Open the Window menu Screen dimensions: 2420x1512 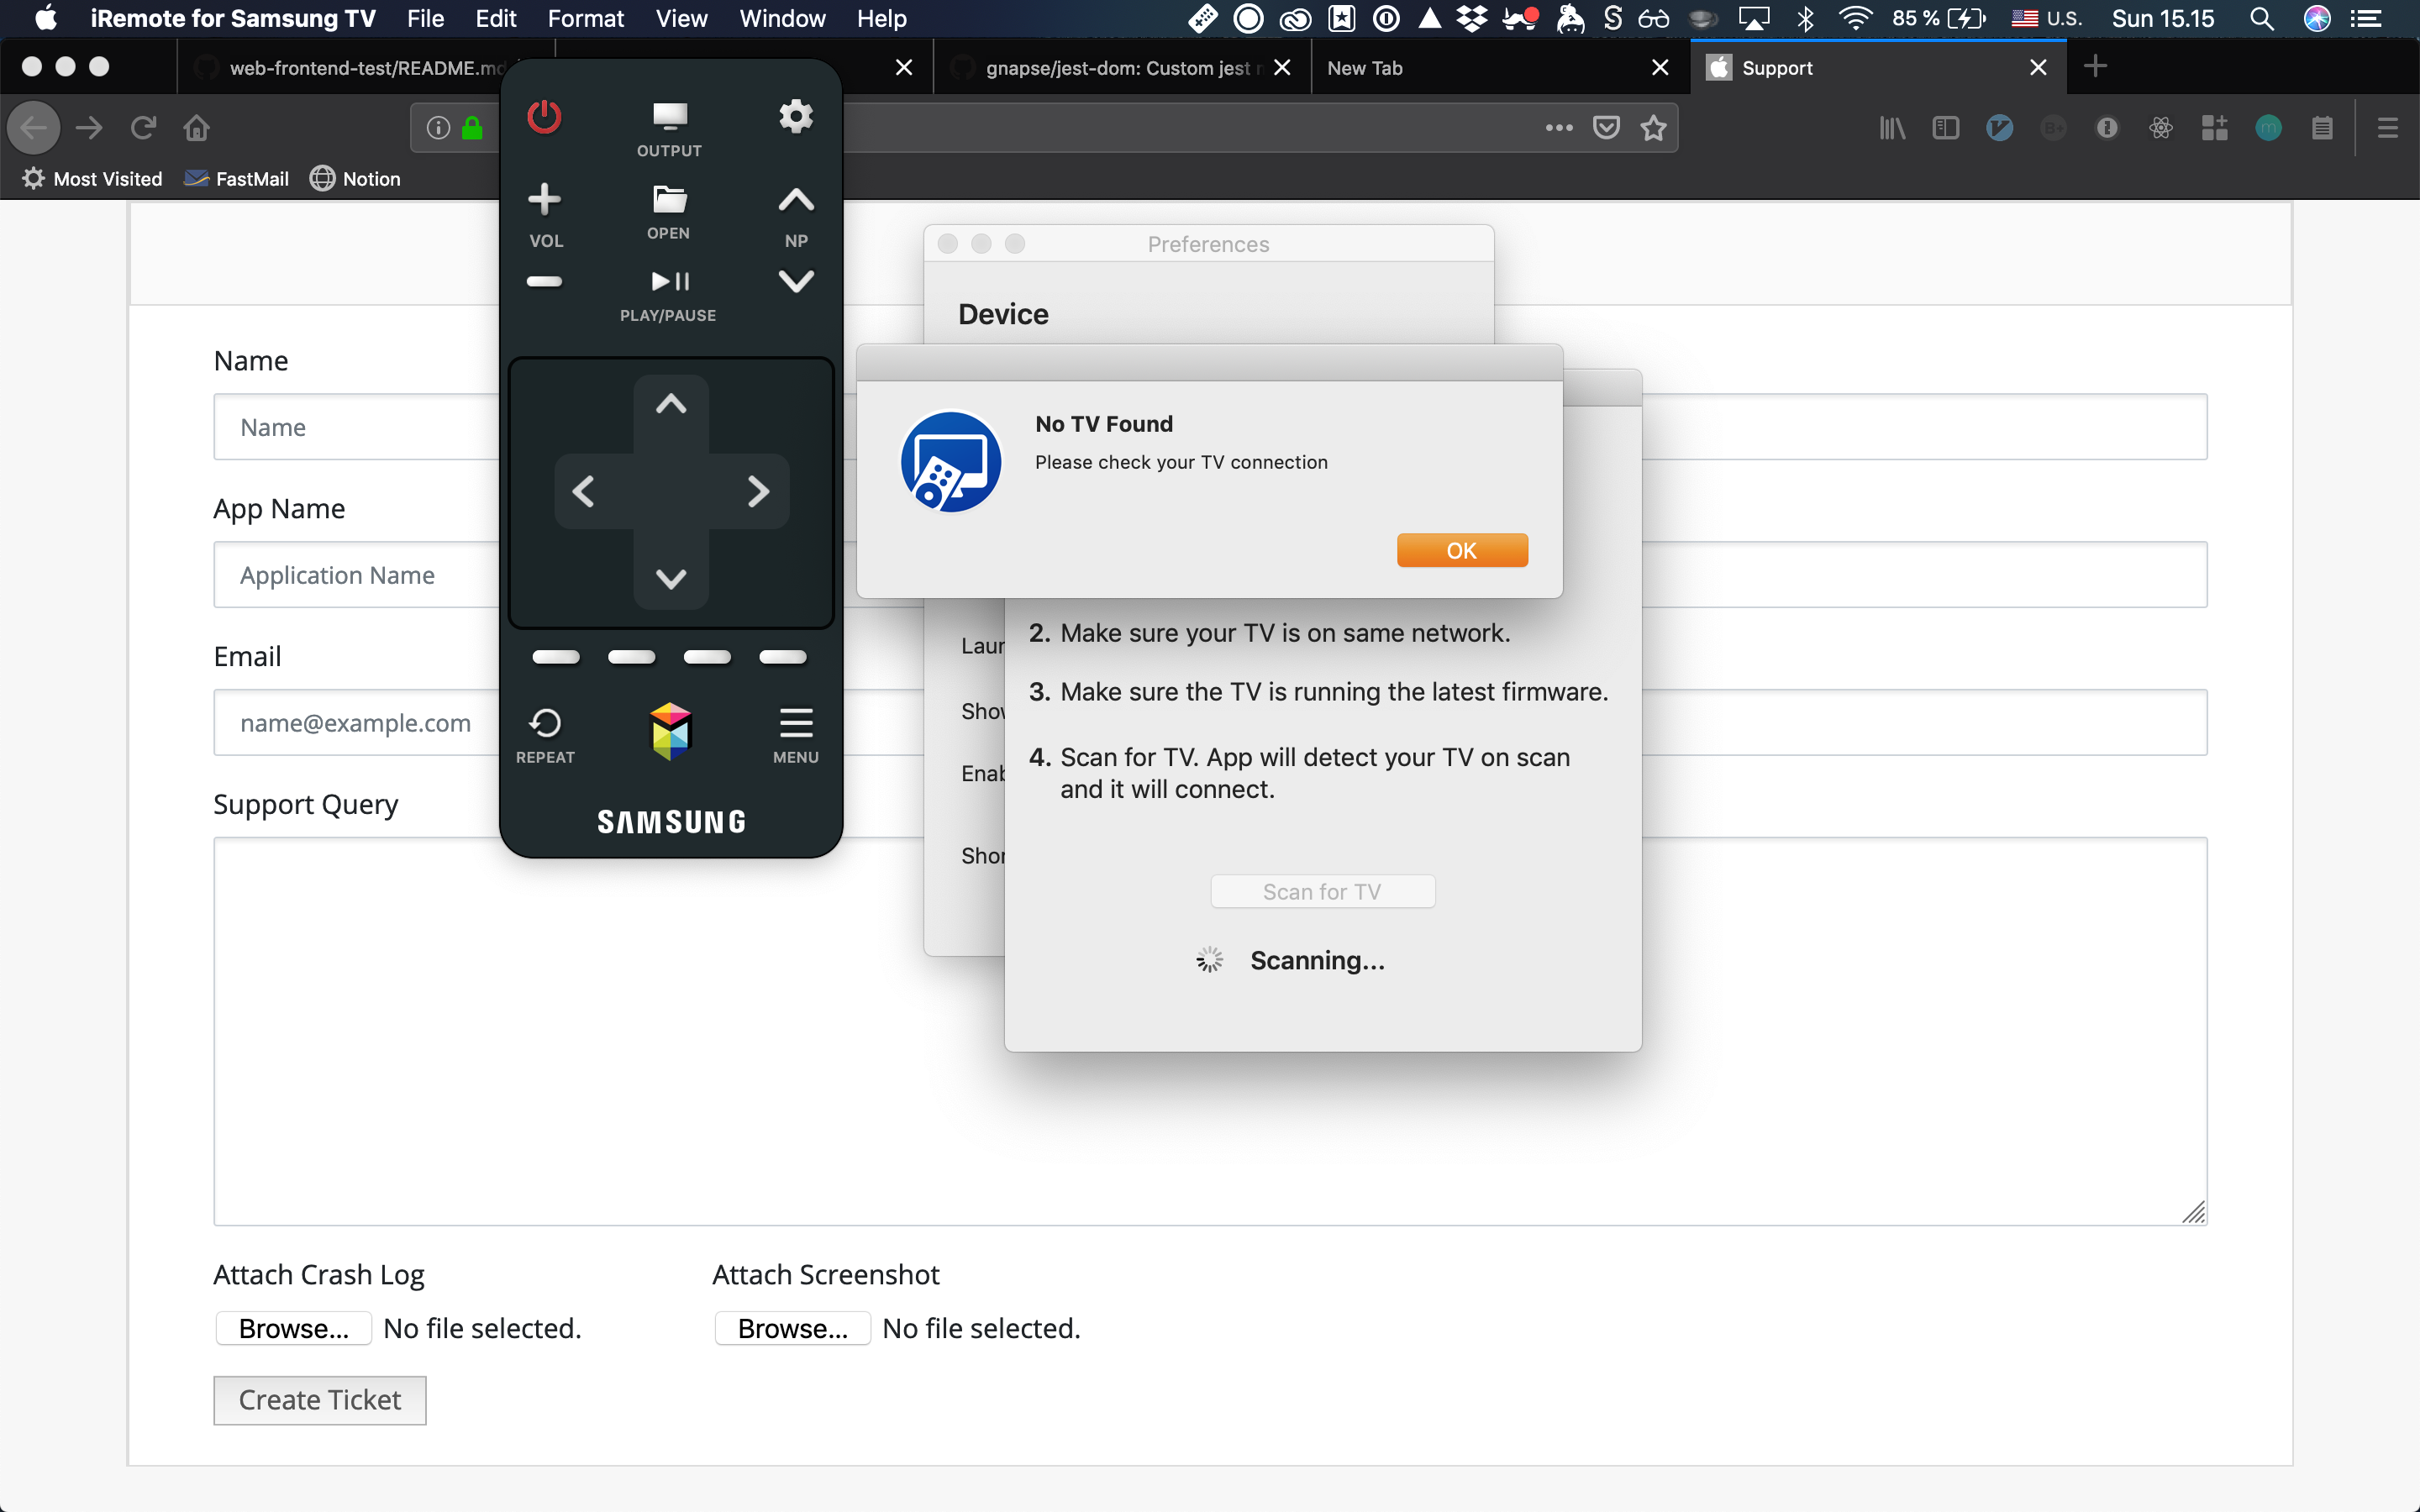[x=782, y=18]
